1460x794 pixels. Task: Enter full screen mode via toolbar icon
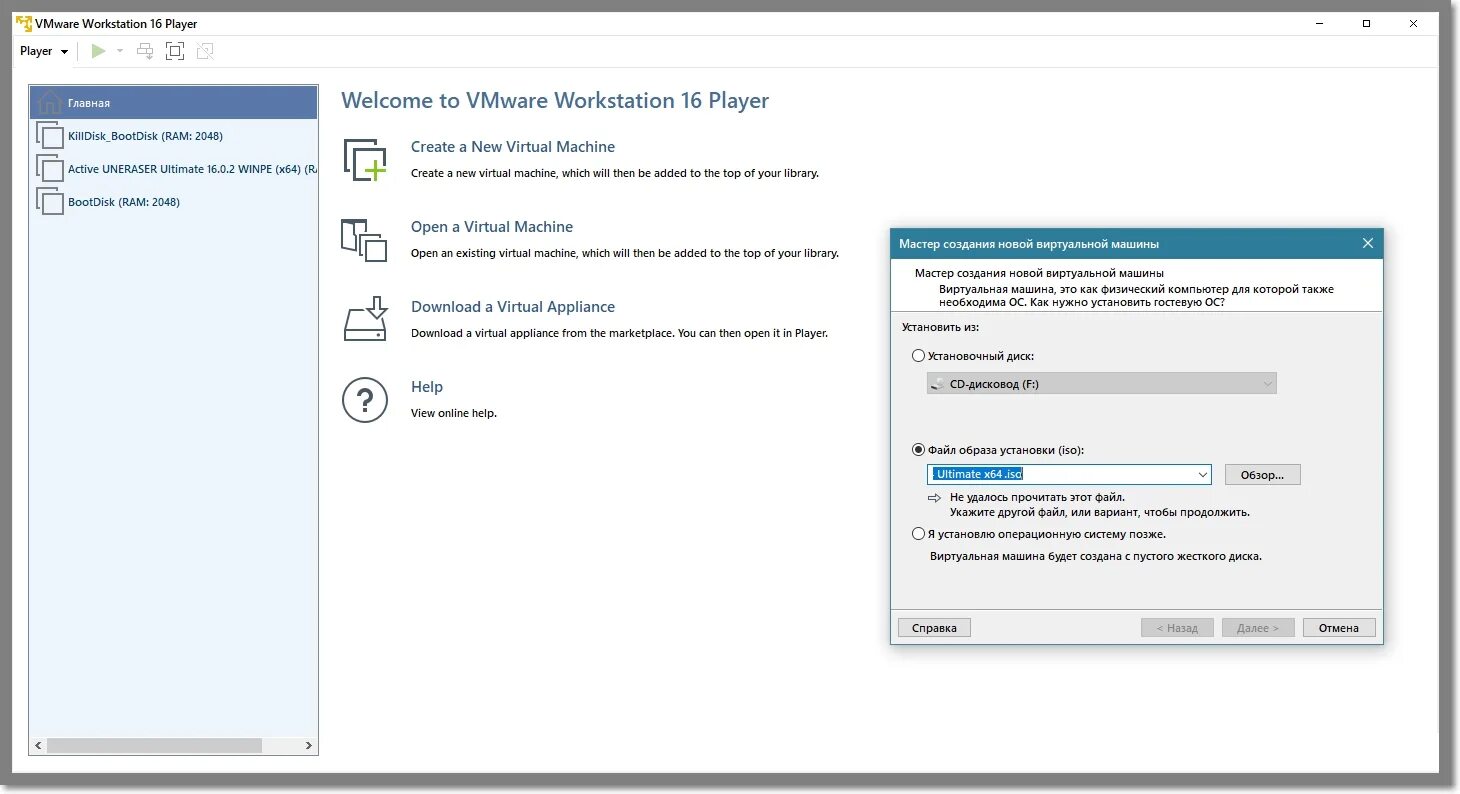coord(175,51)
